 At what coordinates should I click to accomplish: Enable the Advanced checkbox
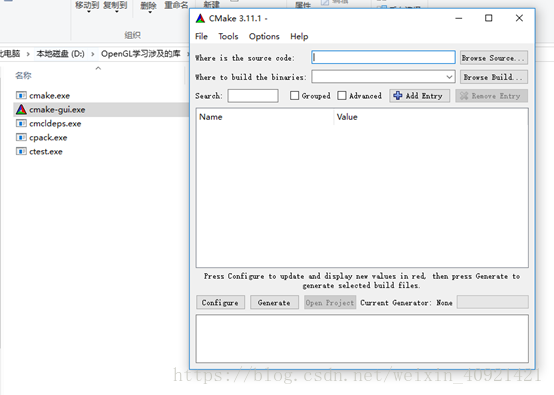click(x=342, y=96)
